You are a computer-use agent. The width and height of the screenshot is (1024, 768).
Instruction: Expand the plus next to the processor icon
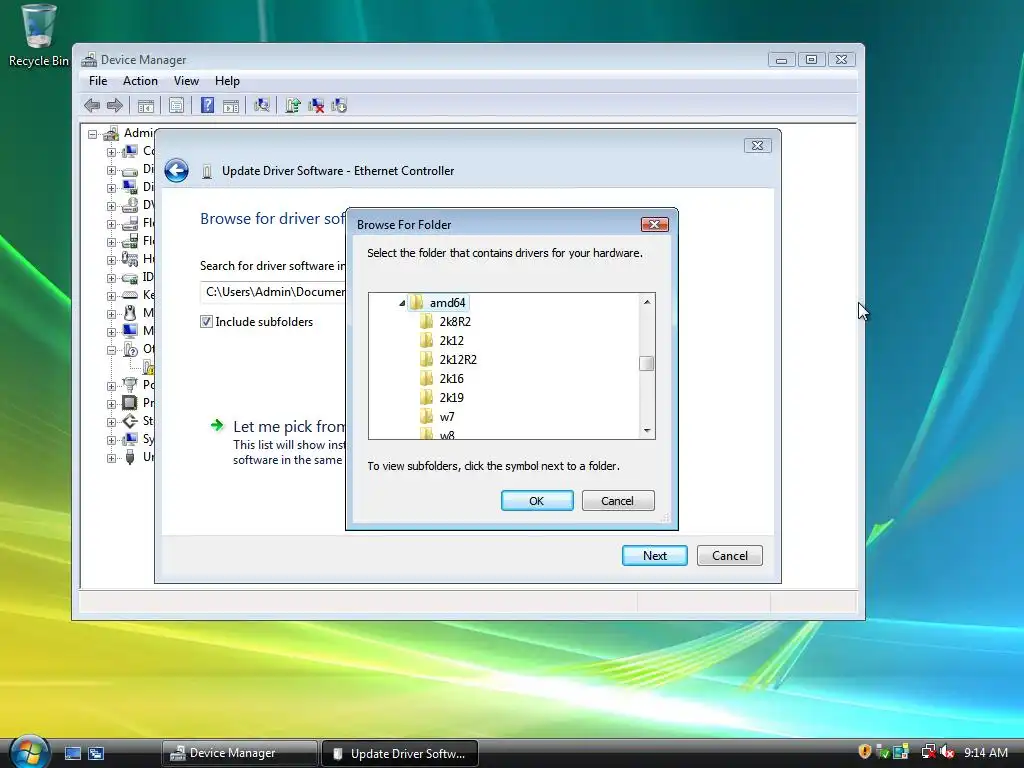point(111,404)
